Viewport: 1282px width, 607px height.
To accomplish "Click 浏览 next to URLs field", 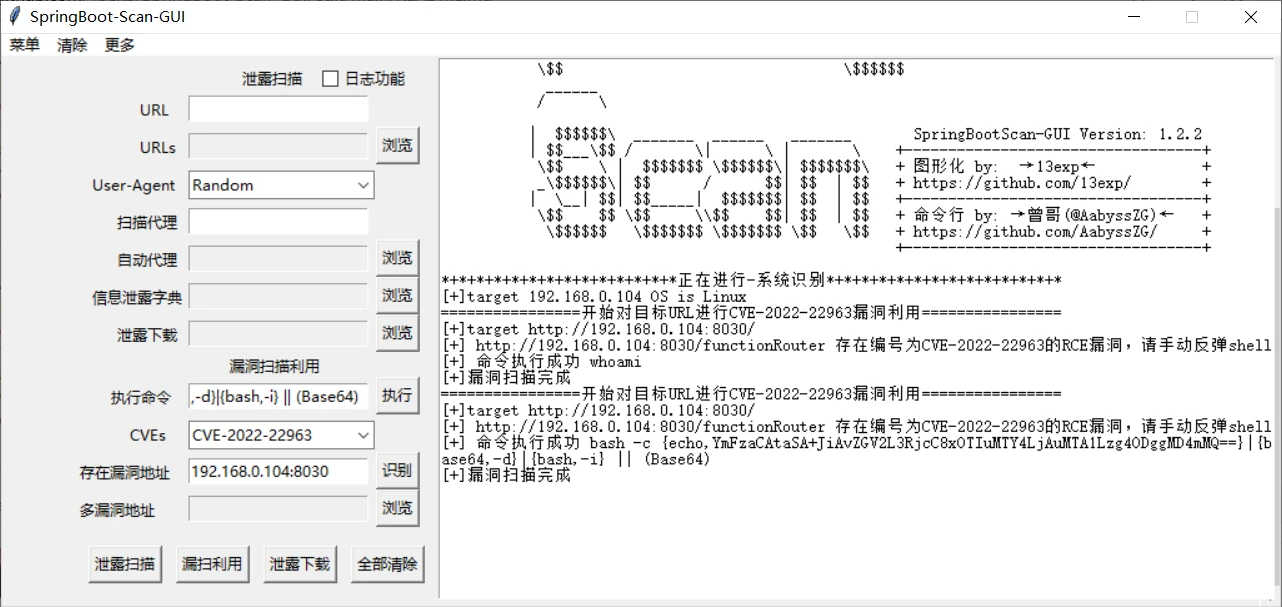I will tap(397, 146).
